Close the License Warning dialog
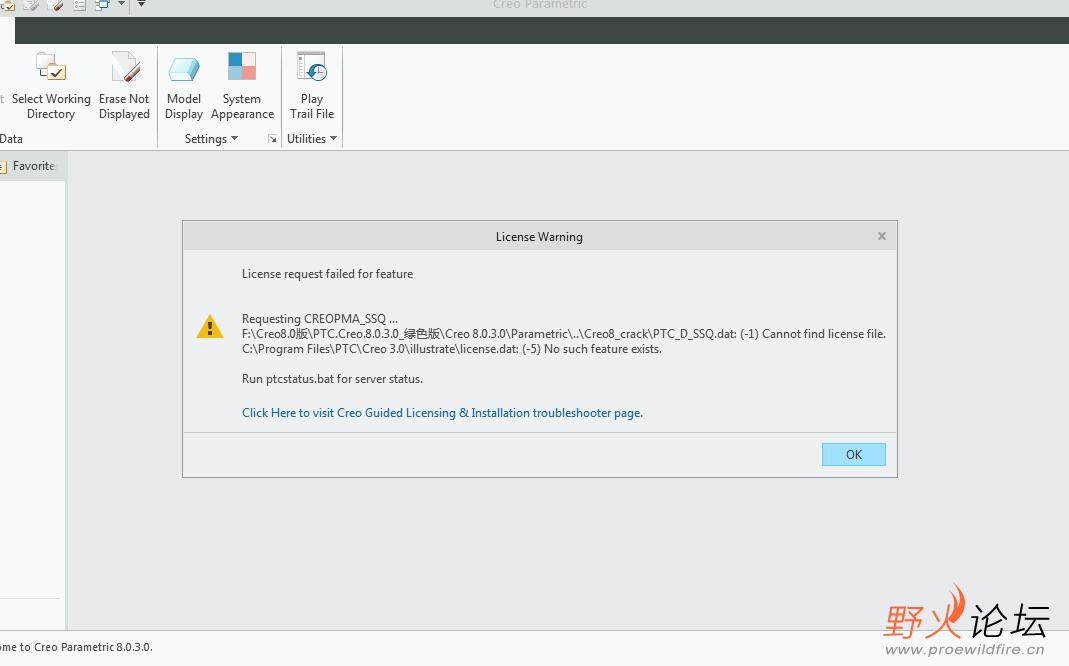 (882, 236)
